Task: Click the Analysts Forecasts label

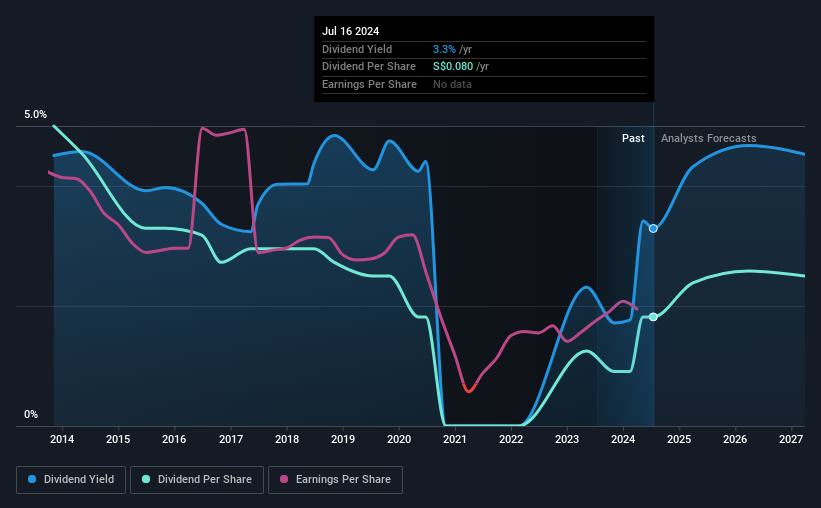Action: coord(708,138)
